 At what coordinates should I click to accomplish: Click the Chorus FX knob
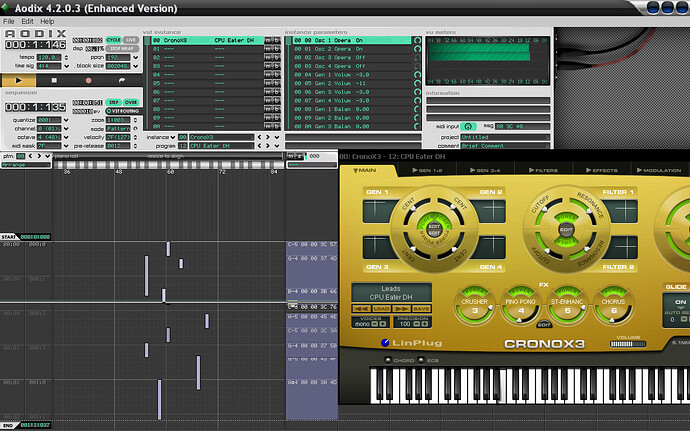(612, 308)
